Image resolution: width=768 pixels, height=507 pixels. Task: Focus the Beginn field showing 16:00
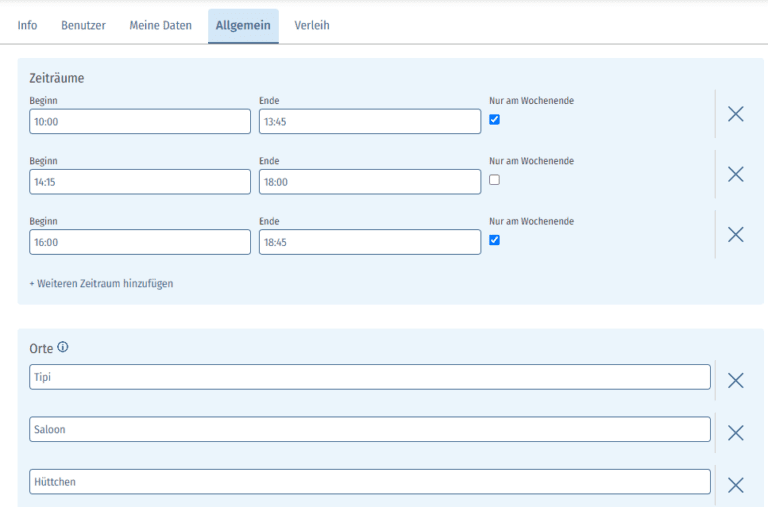pyautogui.click(x=140, y=242)
